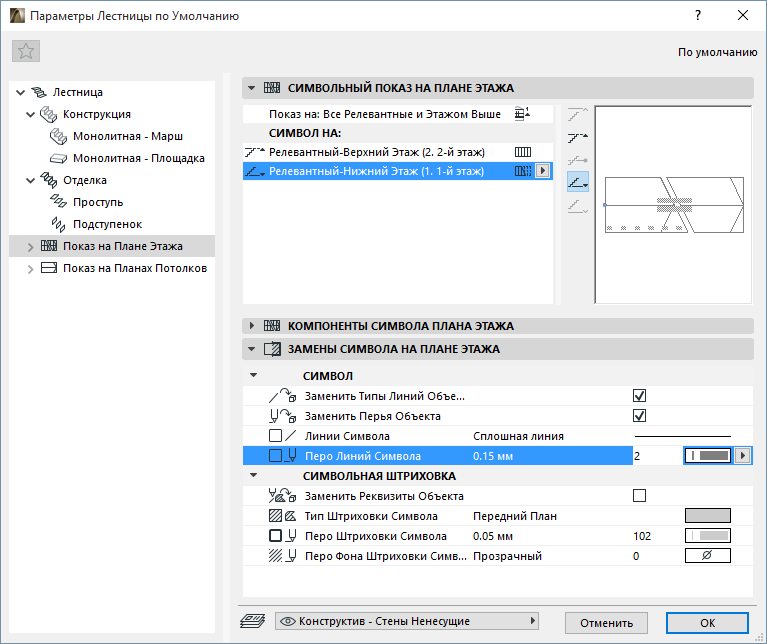The image size is (767, 644).
Task: Toggle Заменить Перья Объекта checkbox
Action: pyautogui.click(x=639, y=416)
